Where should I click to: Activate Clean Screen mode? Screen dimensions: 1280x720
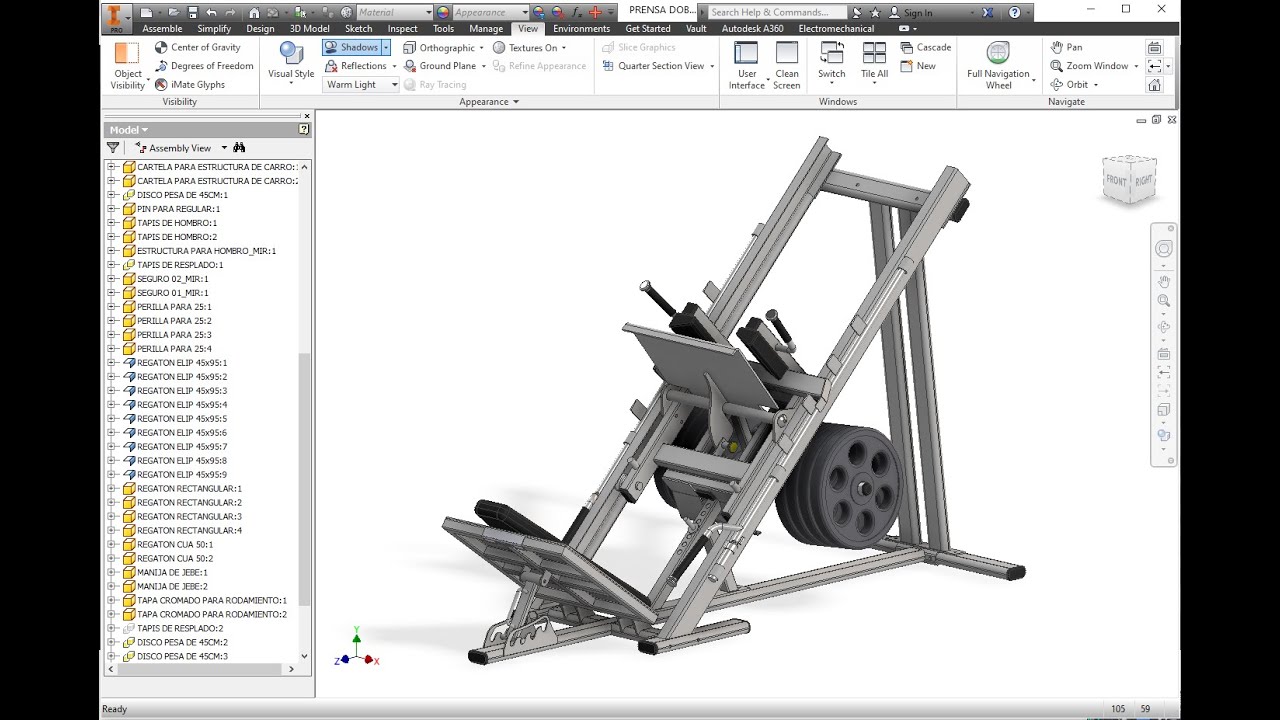click(787, 66)
